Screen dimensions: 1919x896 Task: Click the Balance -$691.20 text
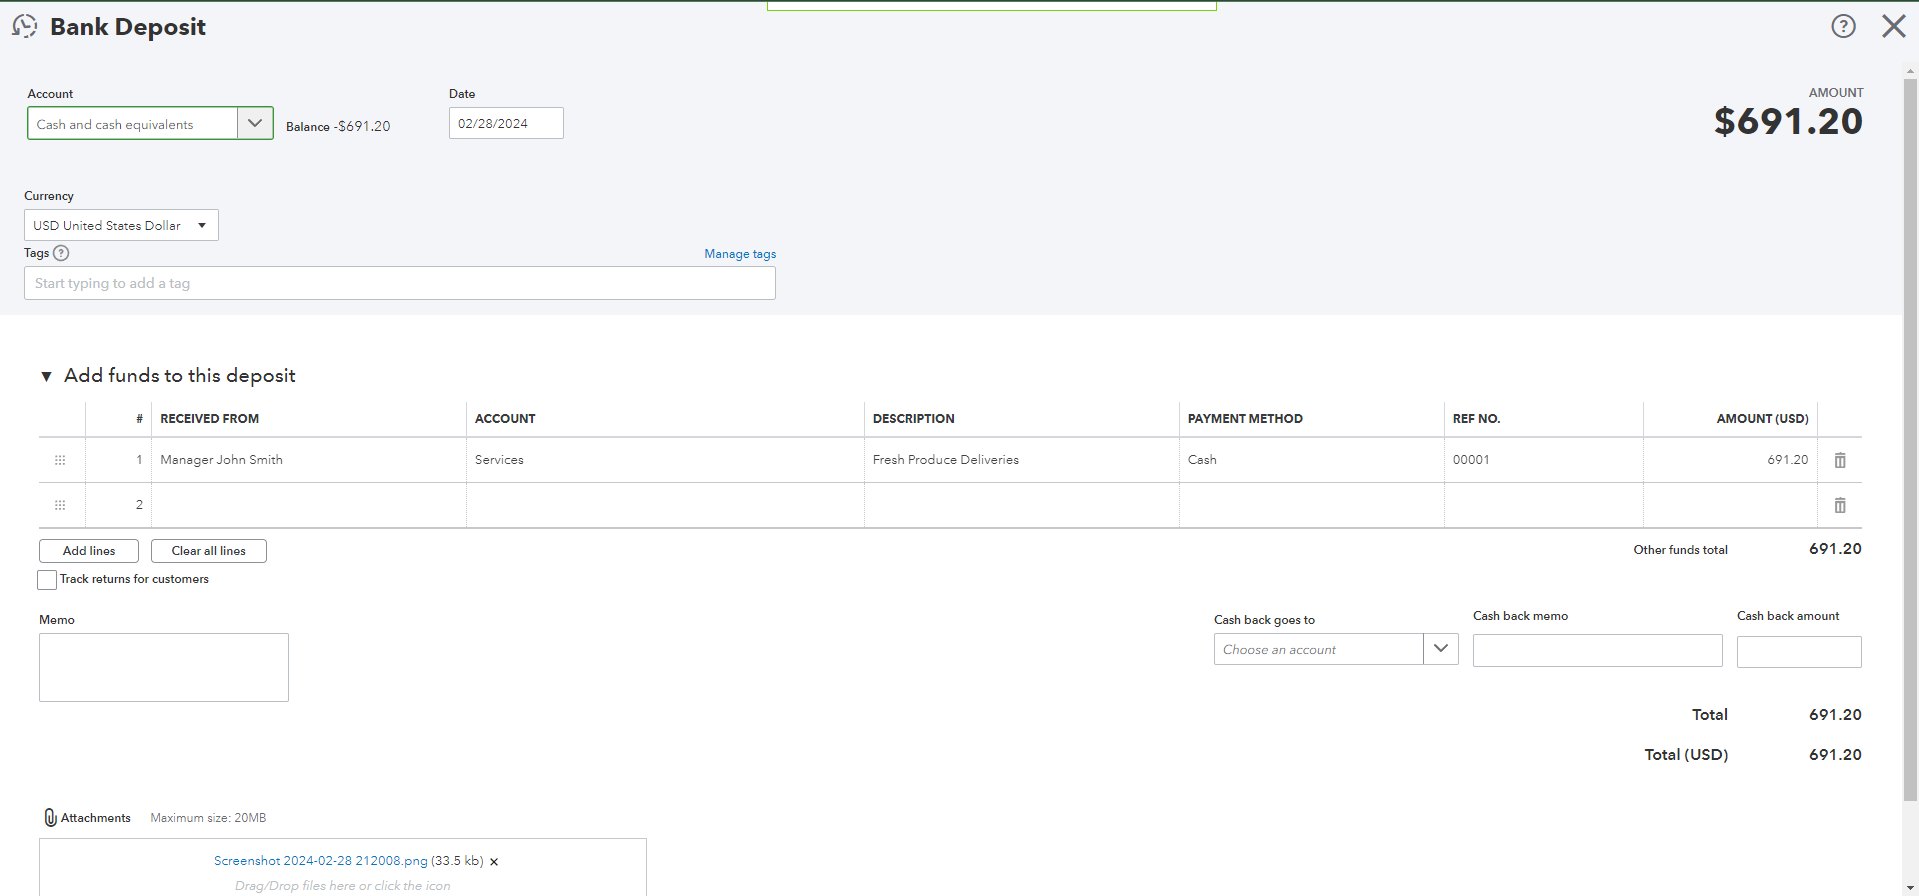338,126
